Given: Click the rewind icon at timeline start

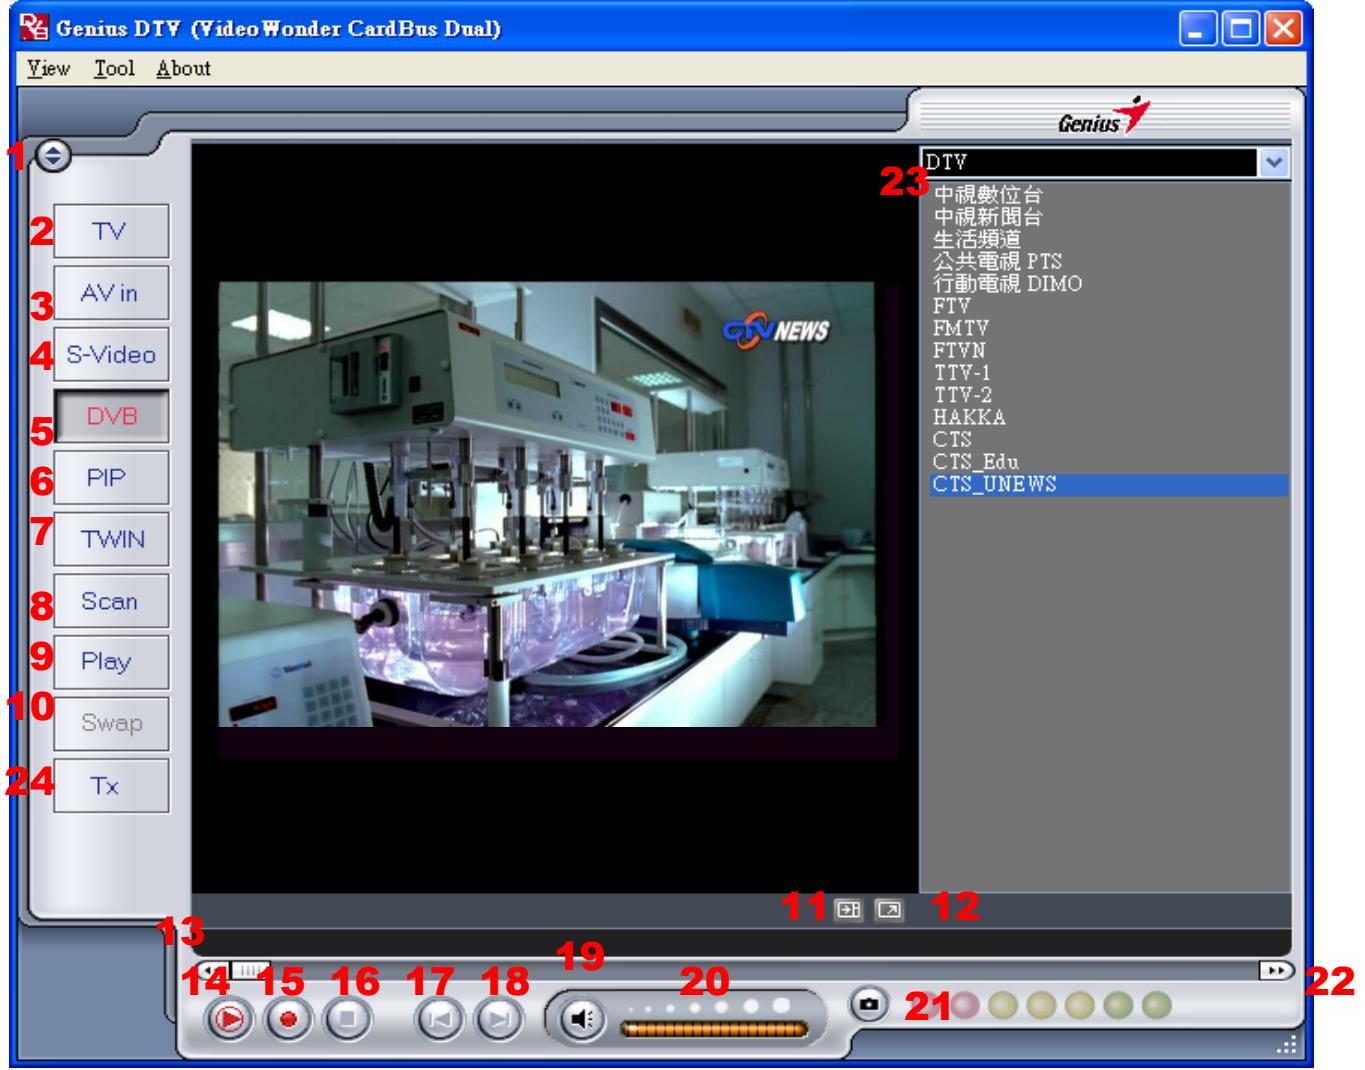Looking at the screenshot, I should 211,970.
